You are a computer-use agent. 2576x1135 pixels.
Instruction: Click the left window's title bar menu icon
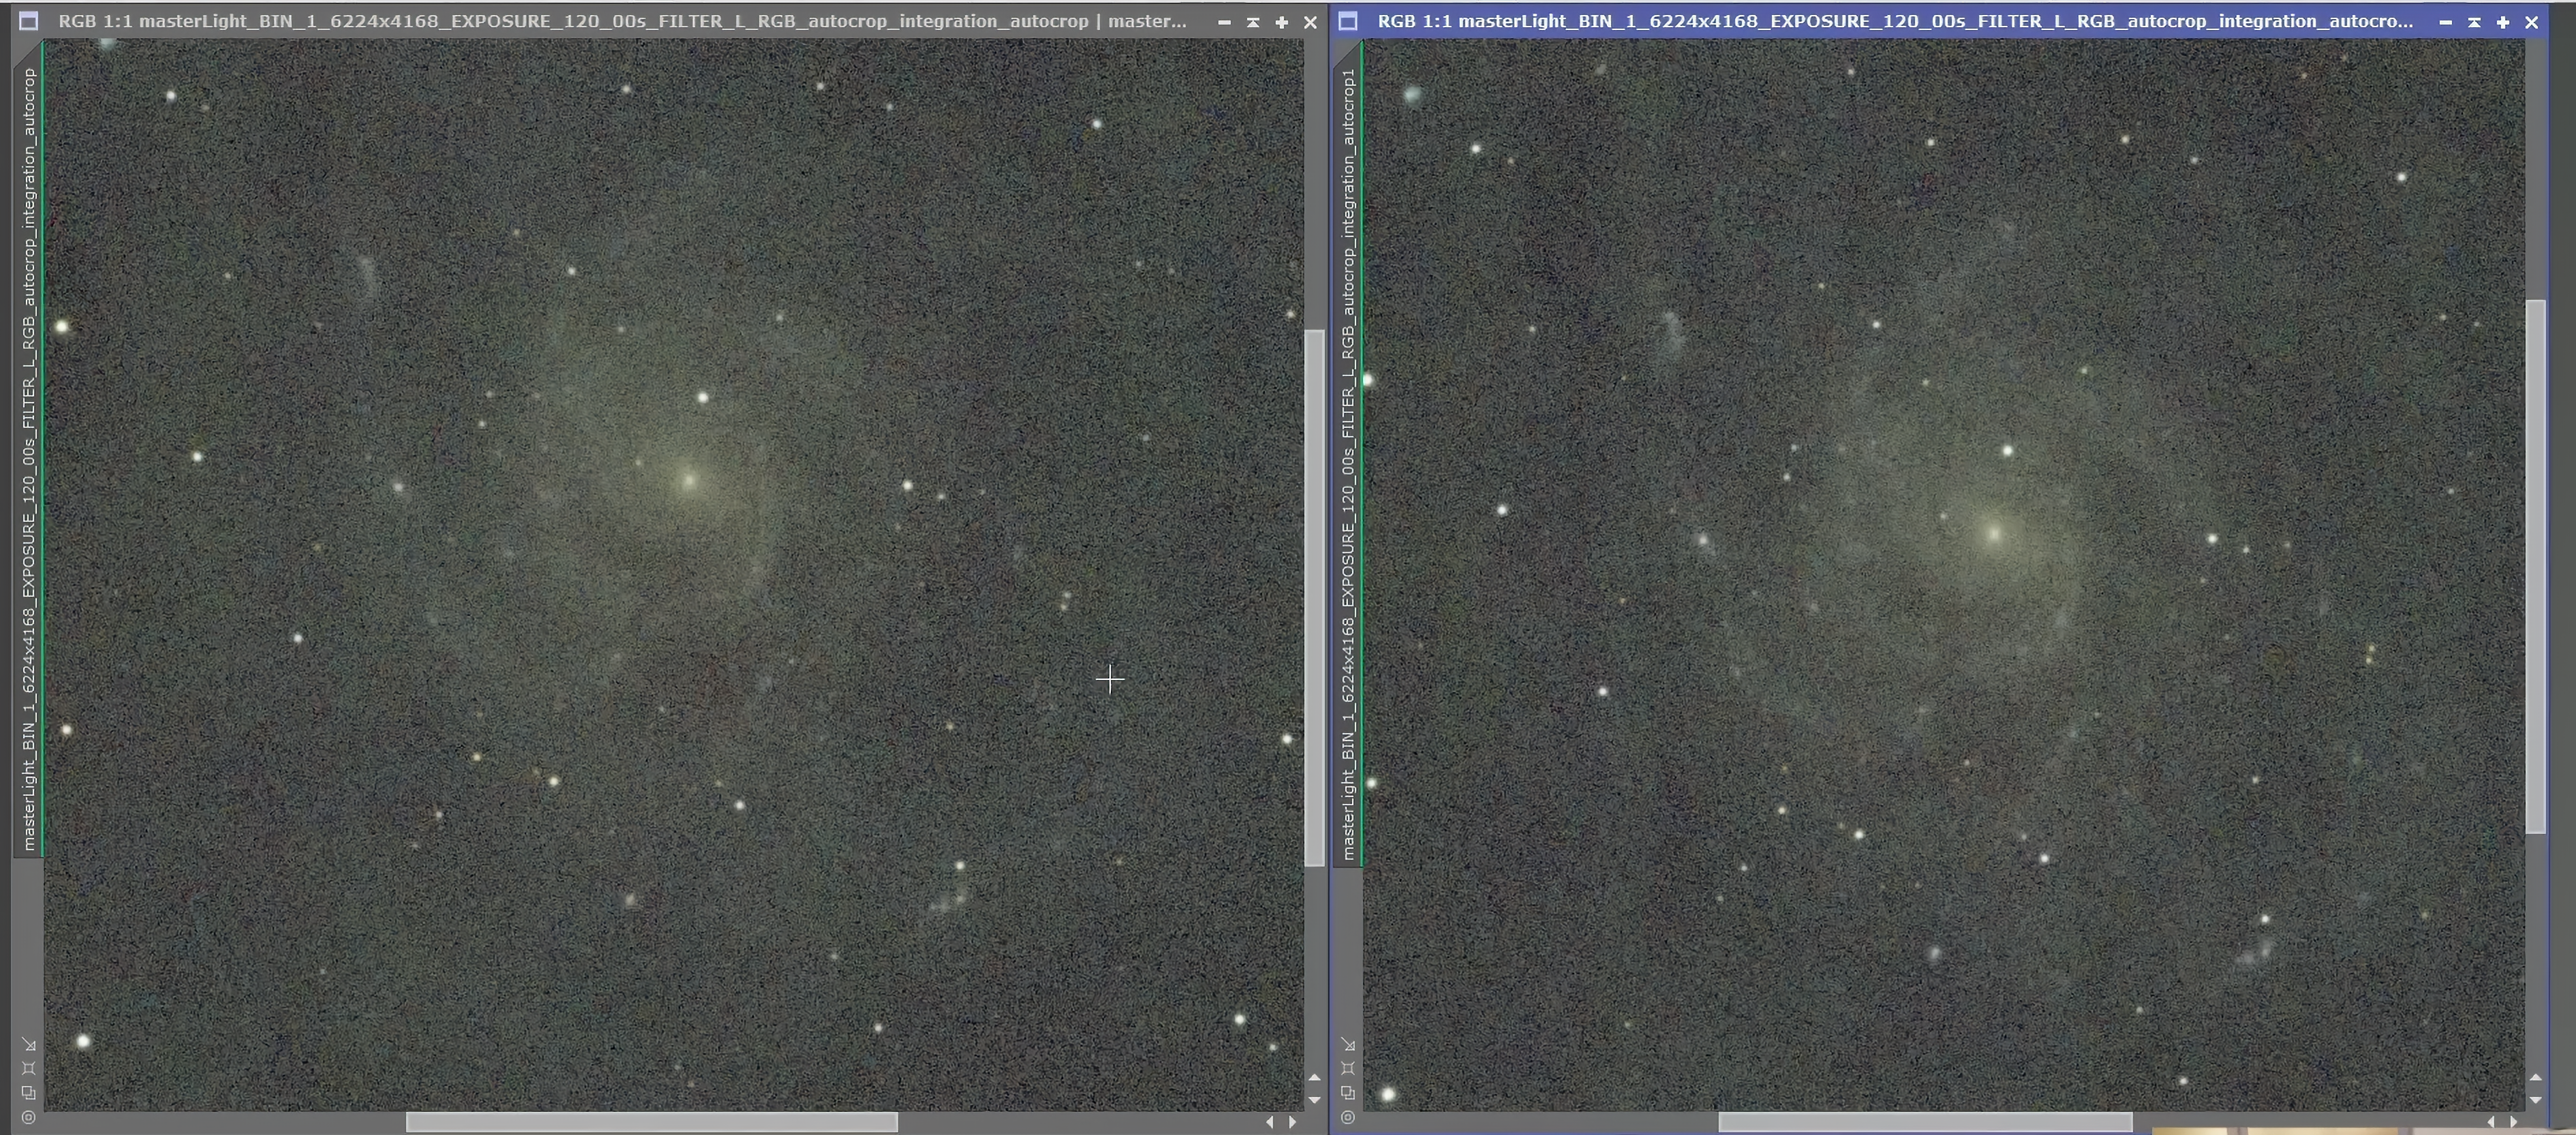pyautogui.click(x=28, y=20)
